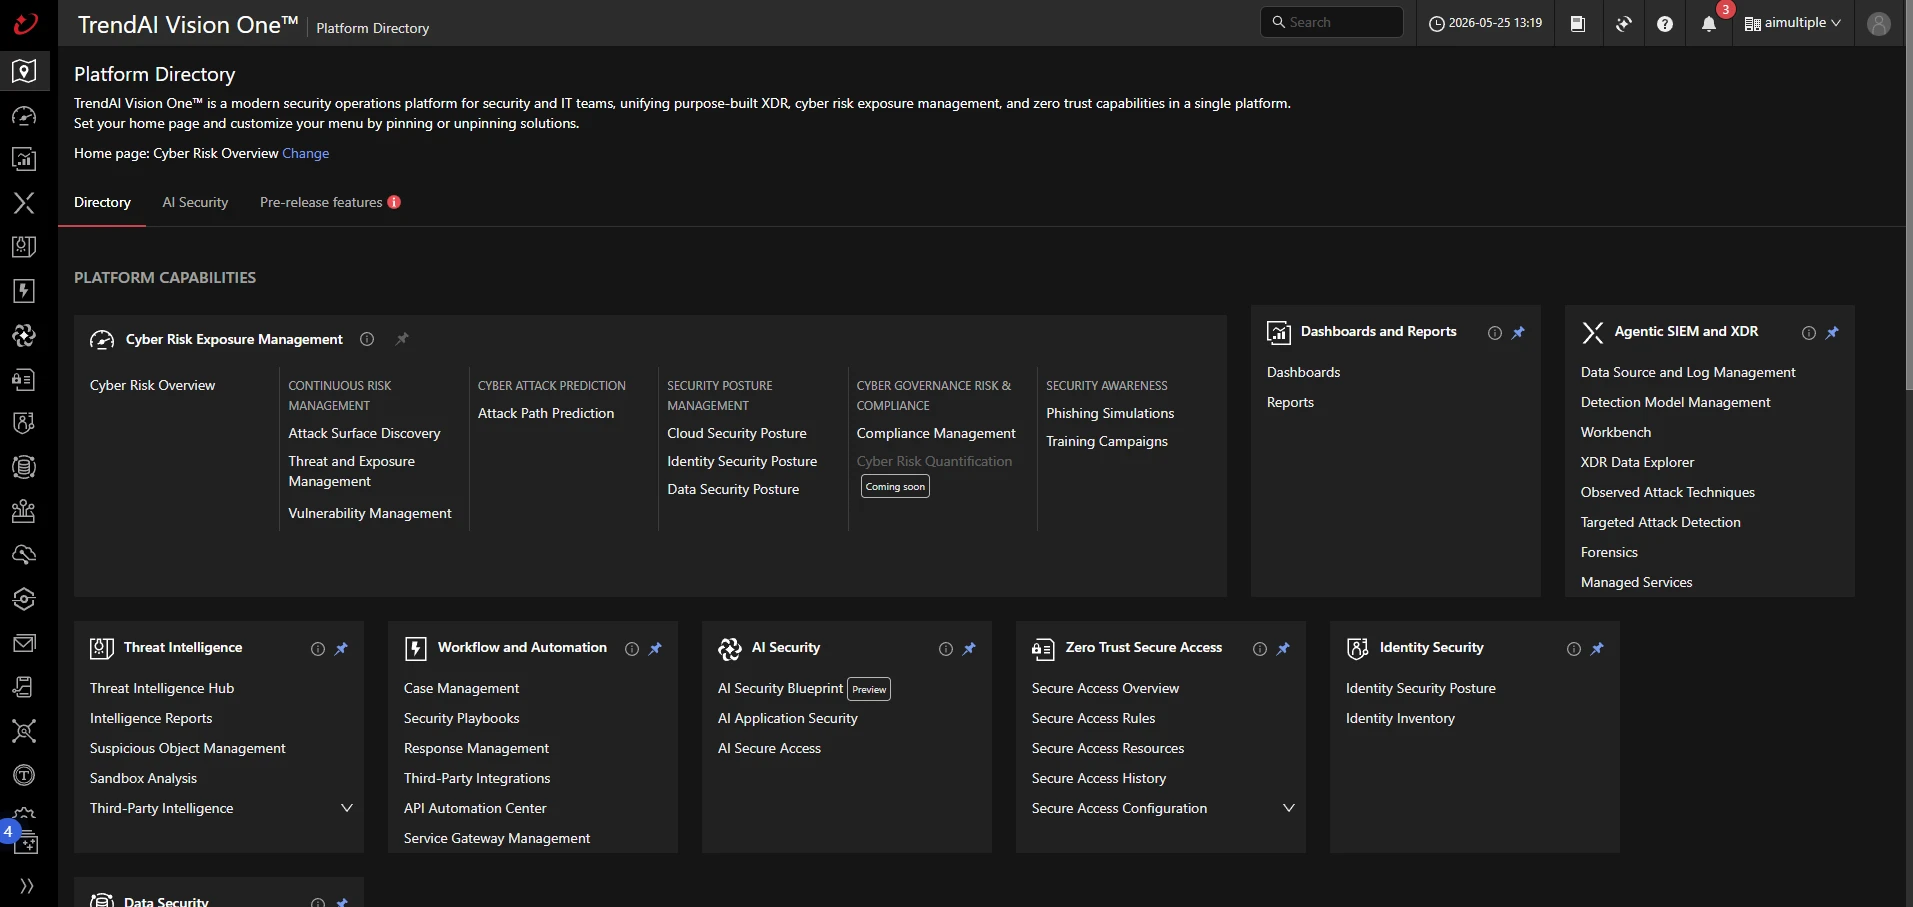Viewport: 1913px width, 907px height.
Task: Switch to the AI Security tab
Action: [195, 202]
